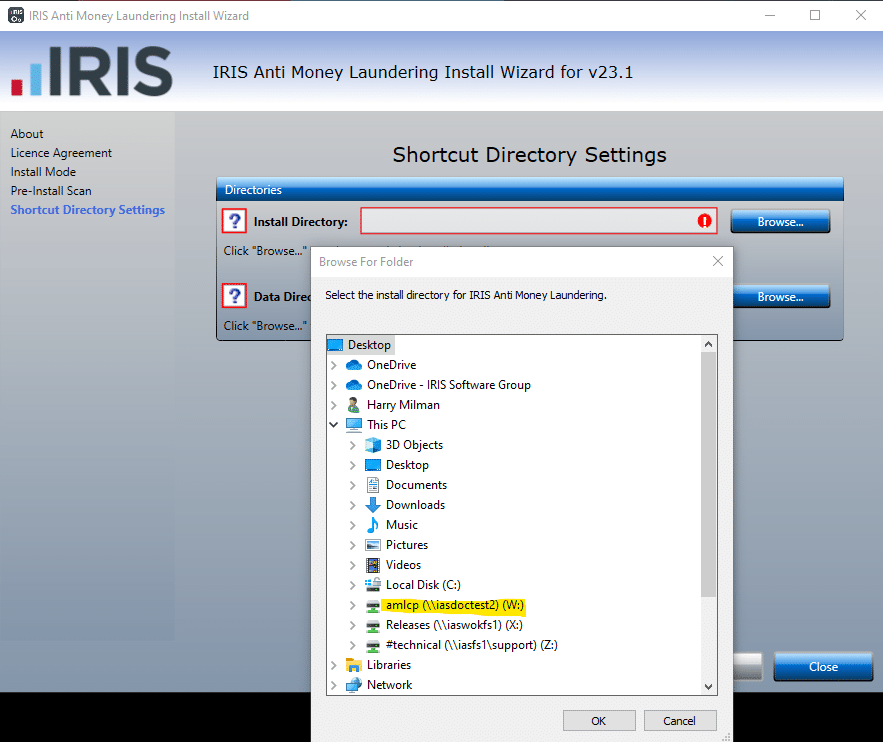This screenshot has height=742, width=883.
Task: Expand the Harry Milman node
Action: click(x=334, y=405)
